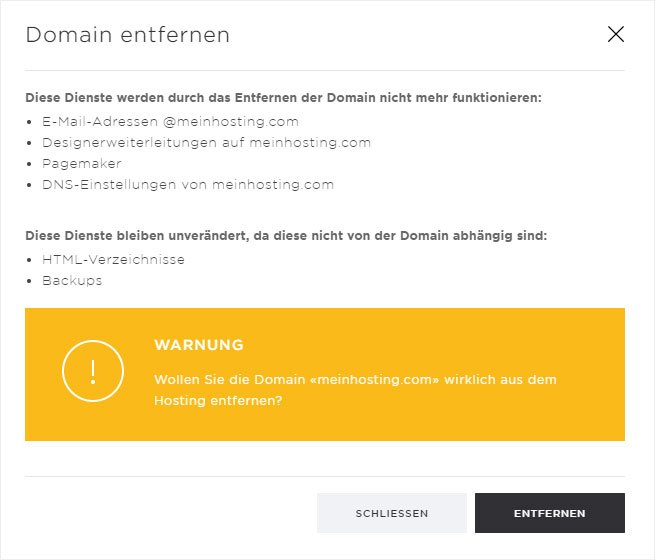Click bullet point beside Pagemaker

tap(29, 164)
